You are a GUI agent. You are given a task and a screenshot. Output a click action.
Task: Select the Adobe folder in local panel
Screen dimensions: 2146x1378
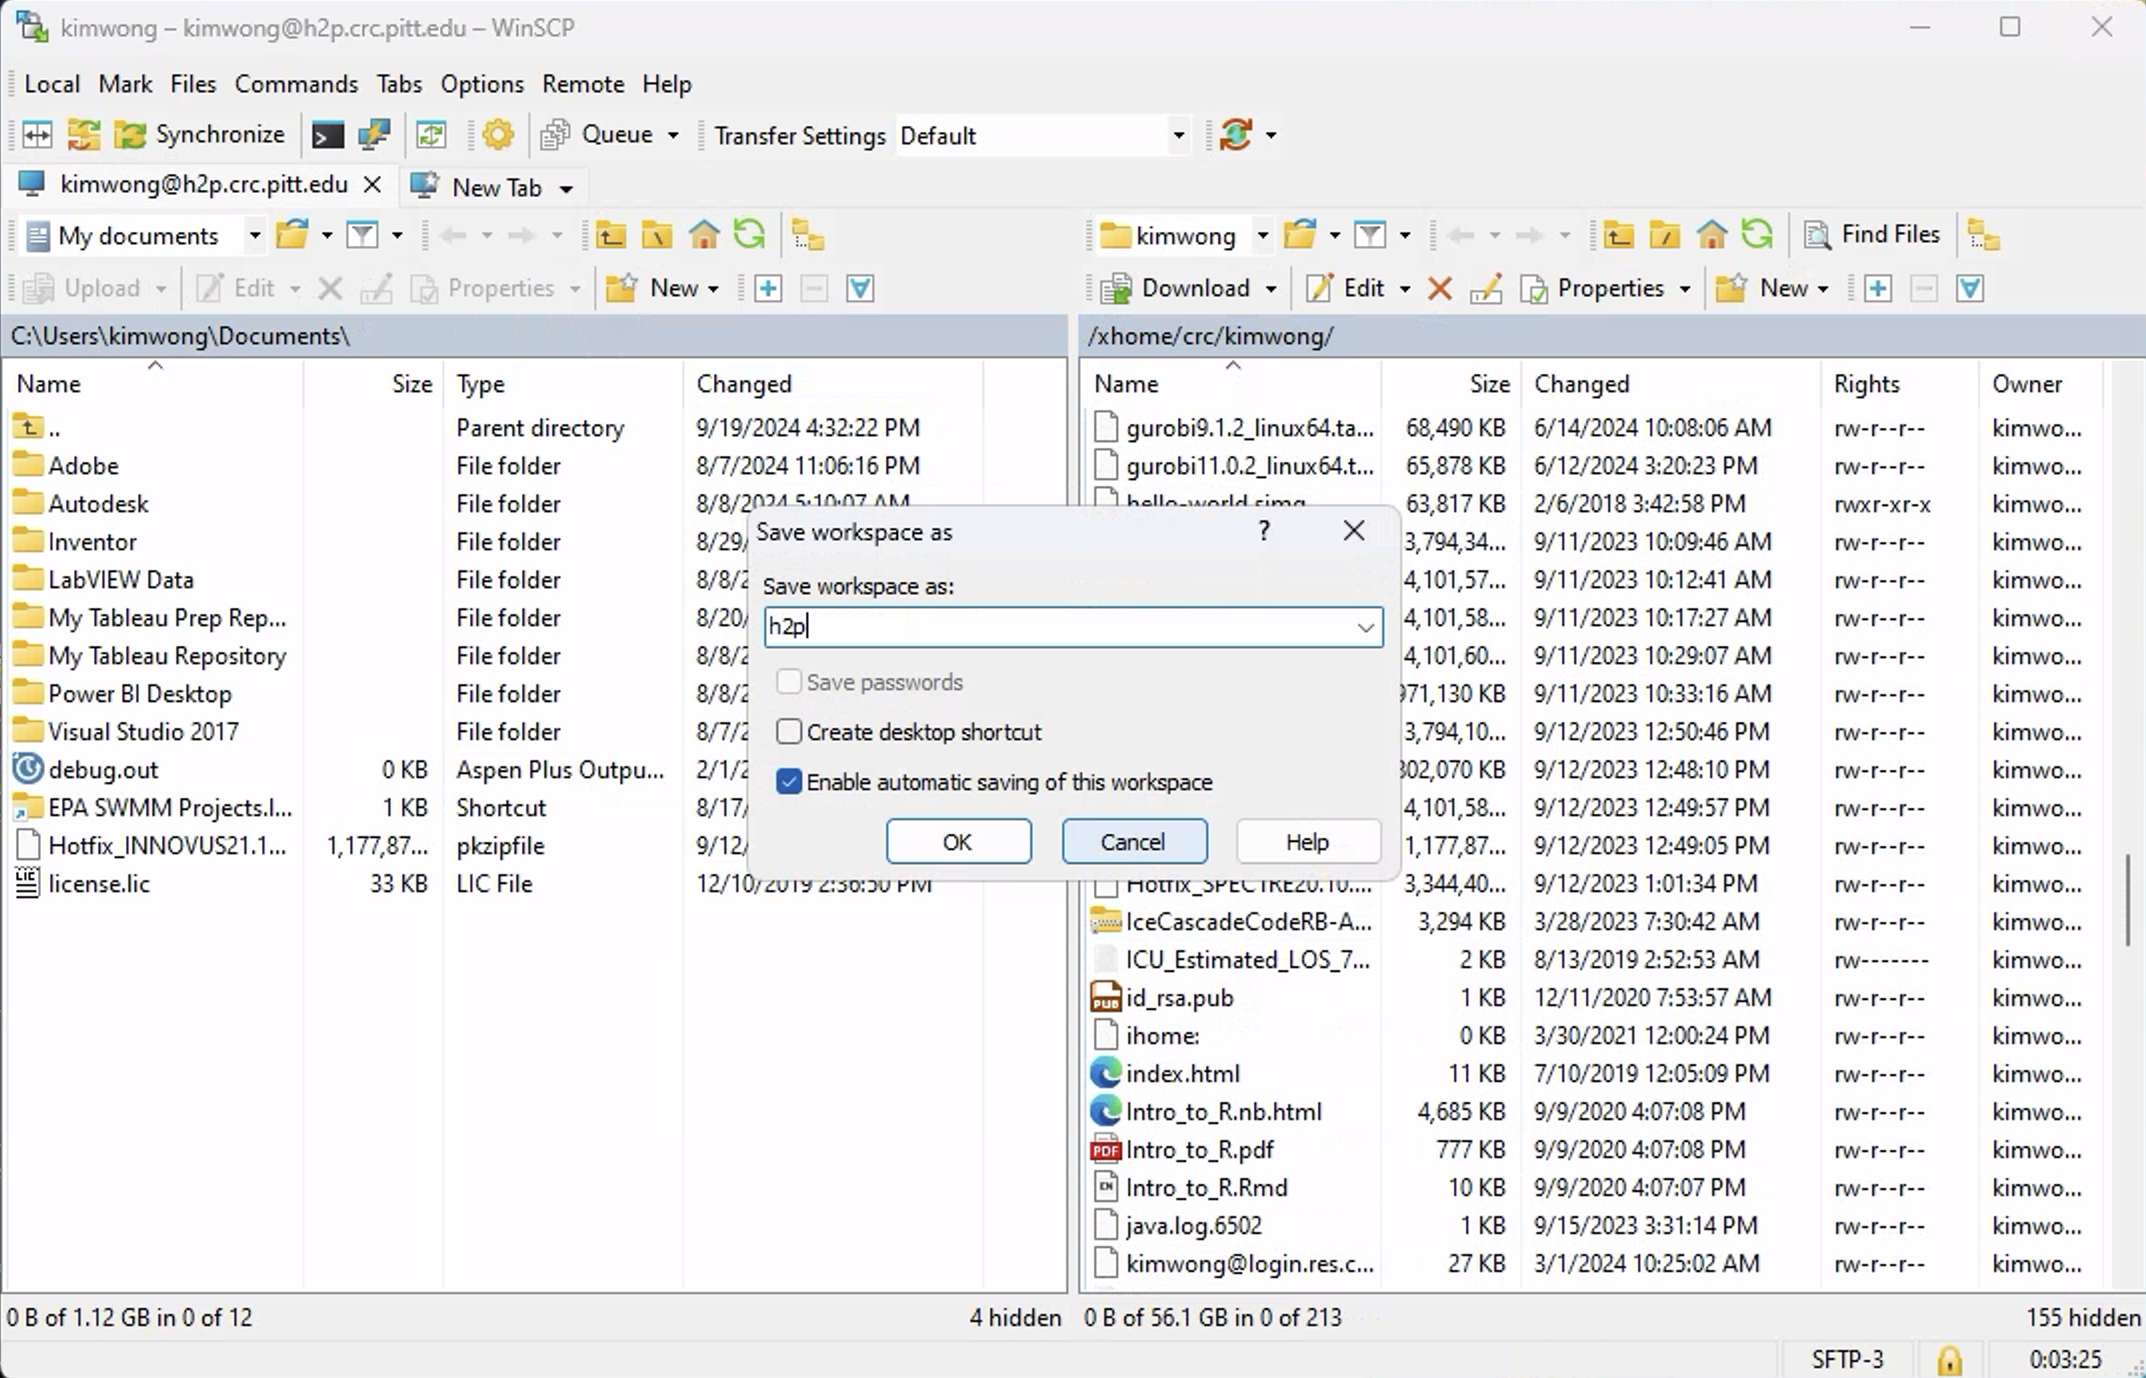pos(84,466)
